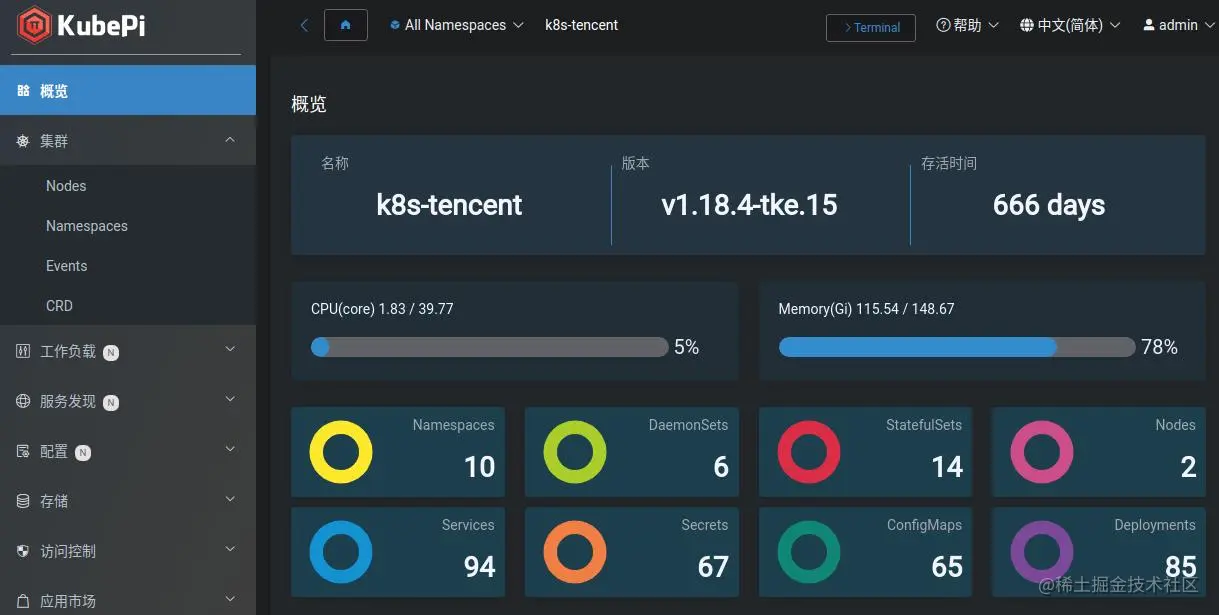Click the yellow Namespaces ring icon
This screenshot has height=615, width=1219.
(x=341, y=452)
